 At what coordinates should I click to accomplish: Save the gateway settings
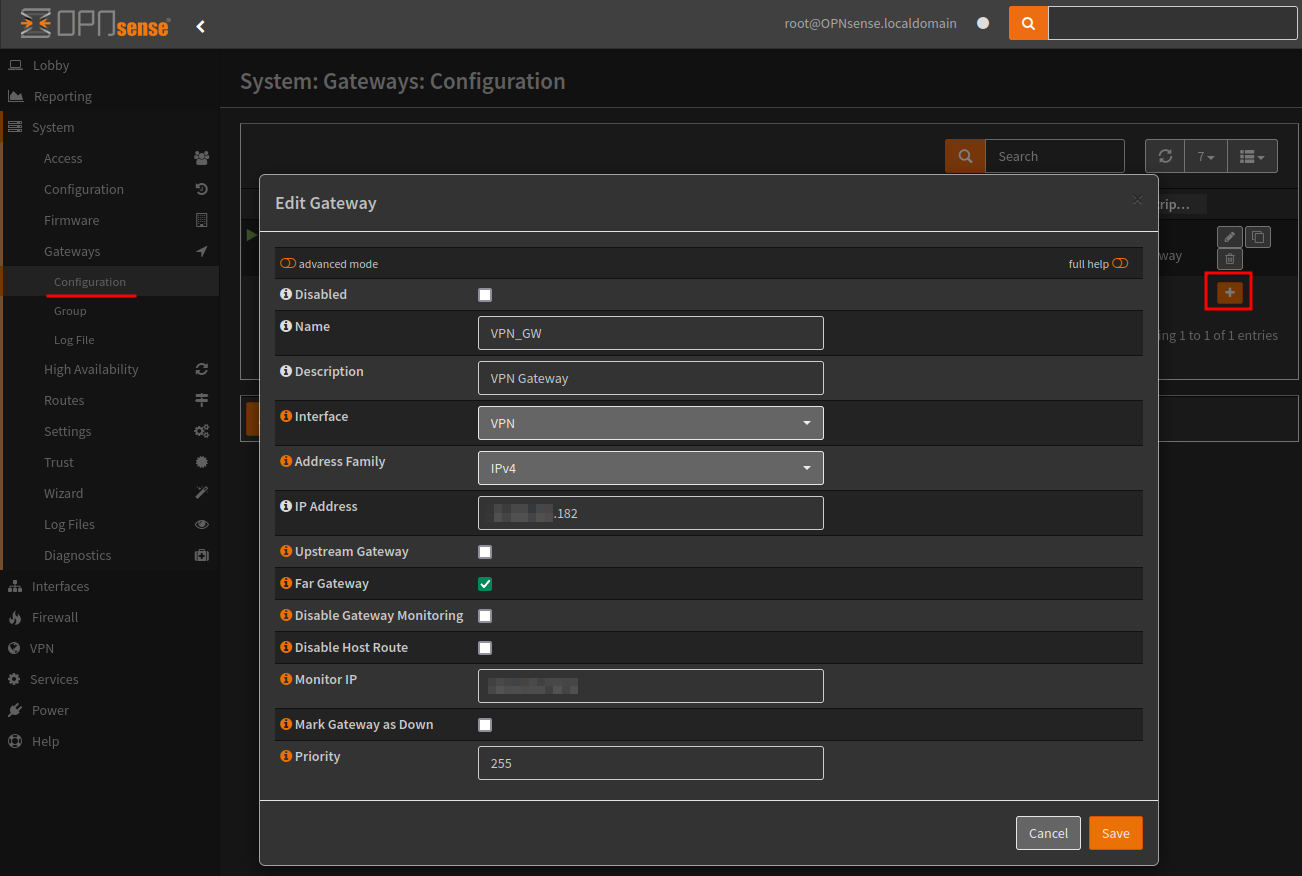pyautogui.click(x=1115, y=833)
